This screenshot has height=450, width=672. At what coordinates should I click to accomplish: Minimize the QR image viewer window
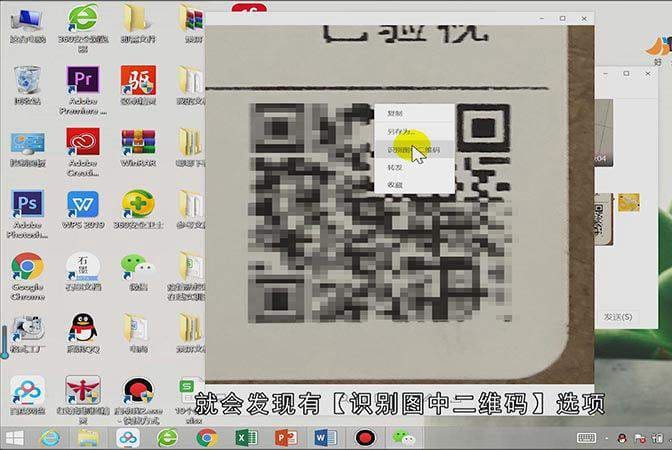click(x=542, y=18)
